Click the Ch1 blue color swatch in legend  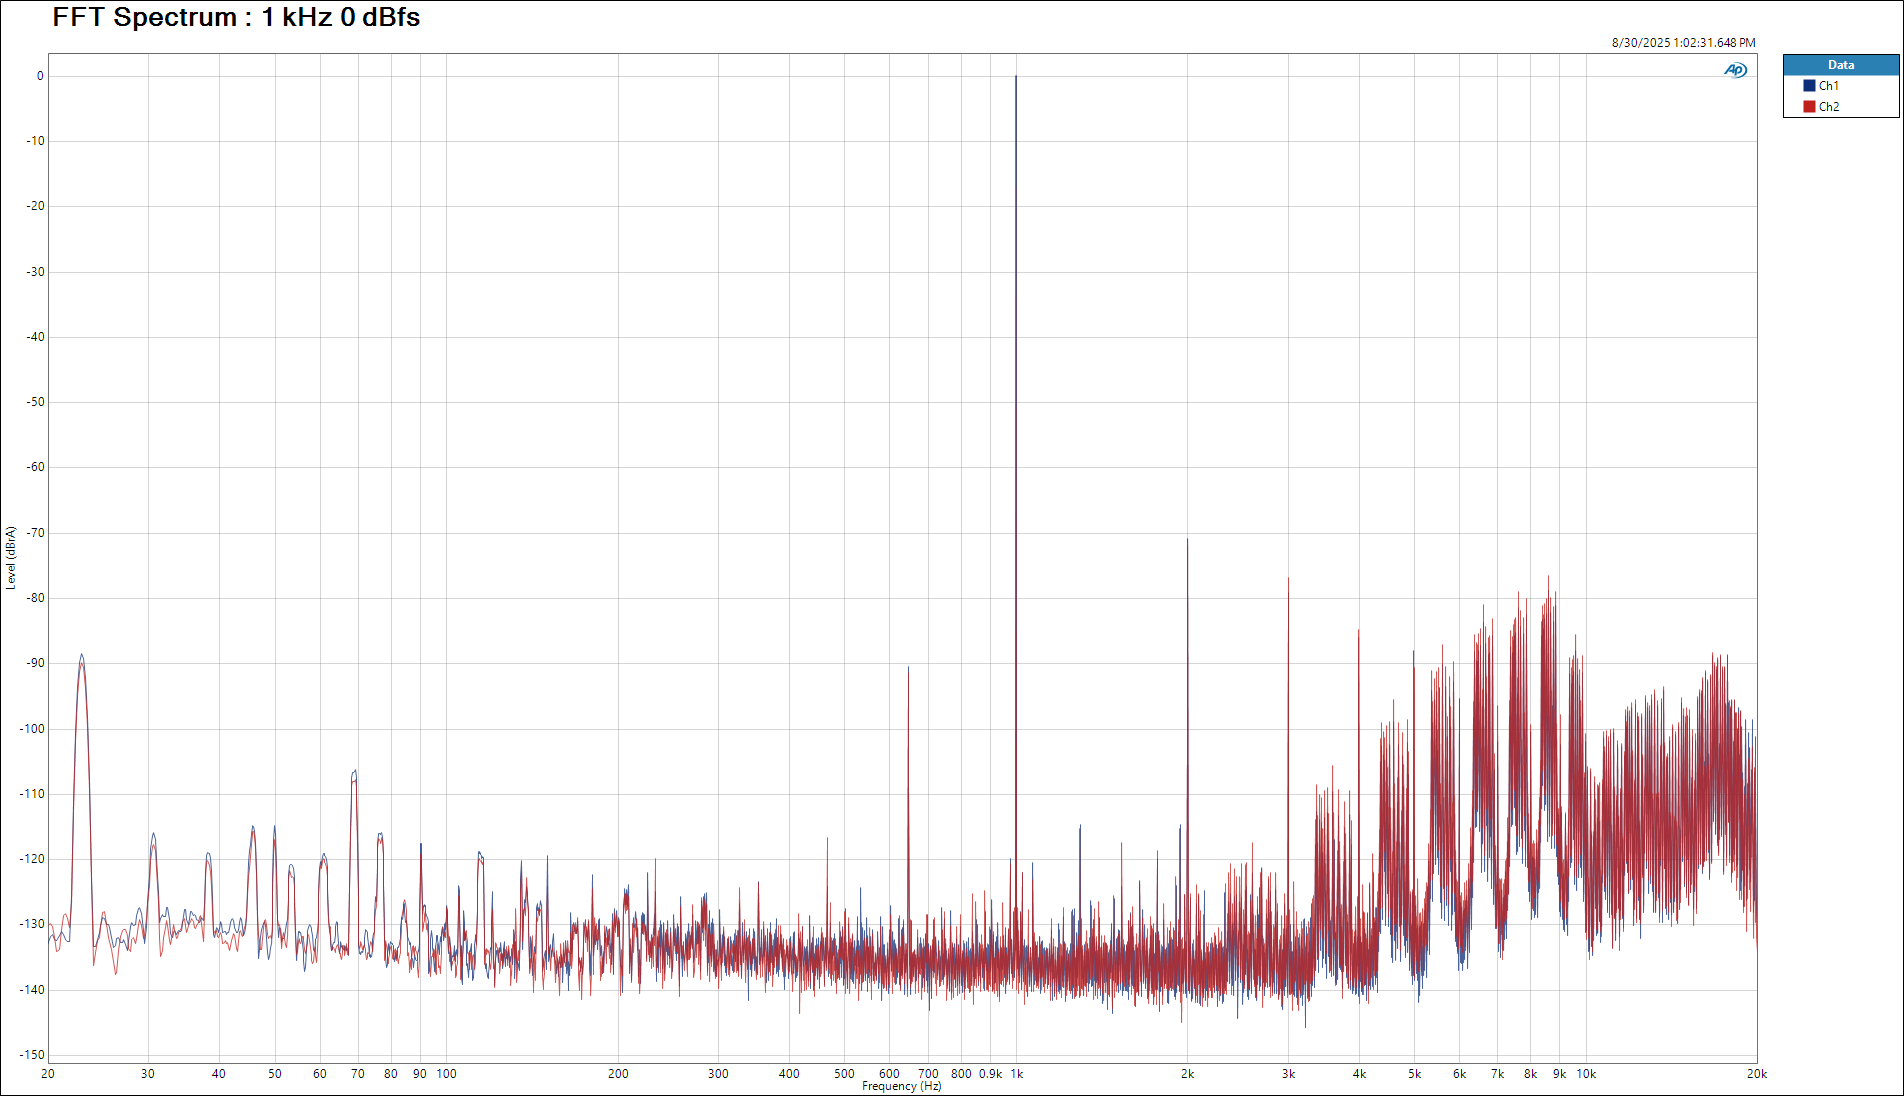click(x=1809, y=86)
